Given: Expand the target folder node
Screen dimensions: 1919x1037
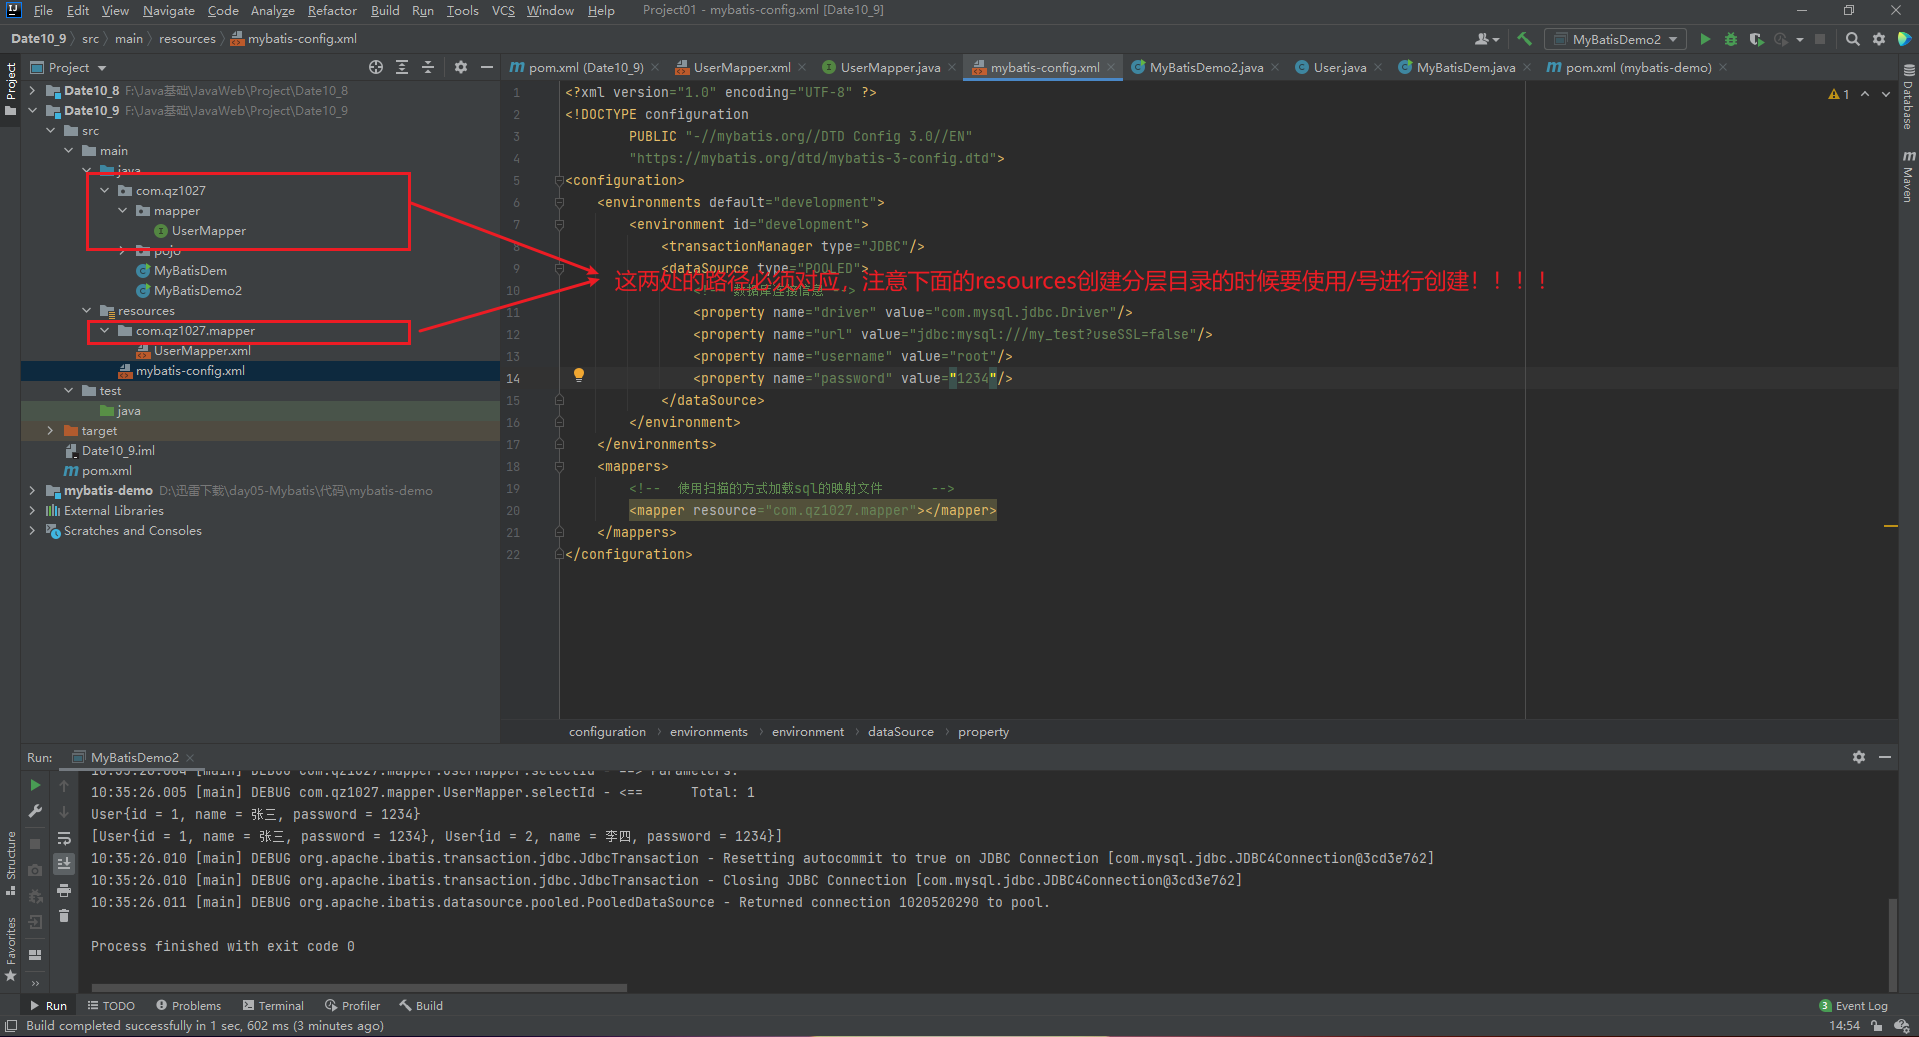Looking at the screenshot, I should point(51,430).
